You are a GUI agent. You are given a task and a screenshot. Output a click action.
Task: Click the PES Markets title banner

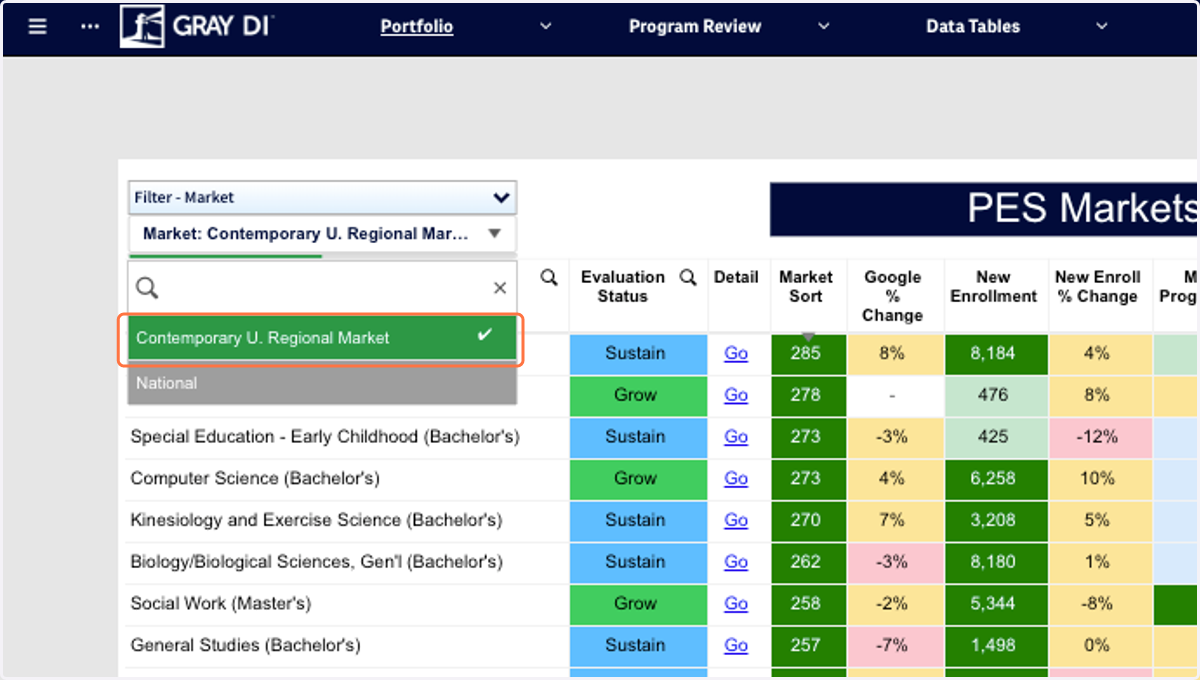tap(985, 209)
